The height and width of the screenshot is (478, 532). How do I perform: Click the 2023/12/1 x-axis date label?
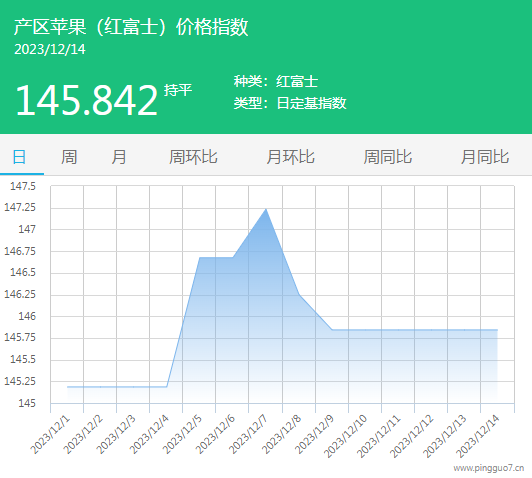click(50, 435)
